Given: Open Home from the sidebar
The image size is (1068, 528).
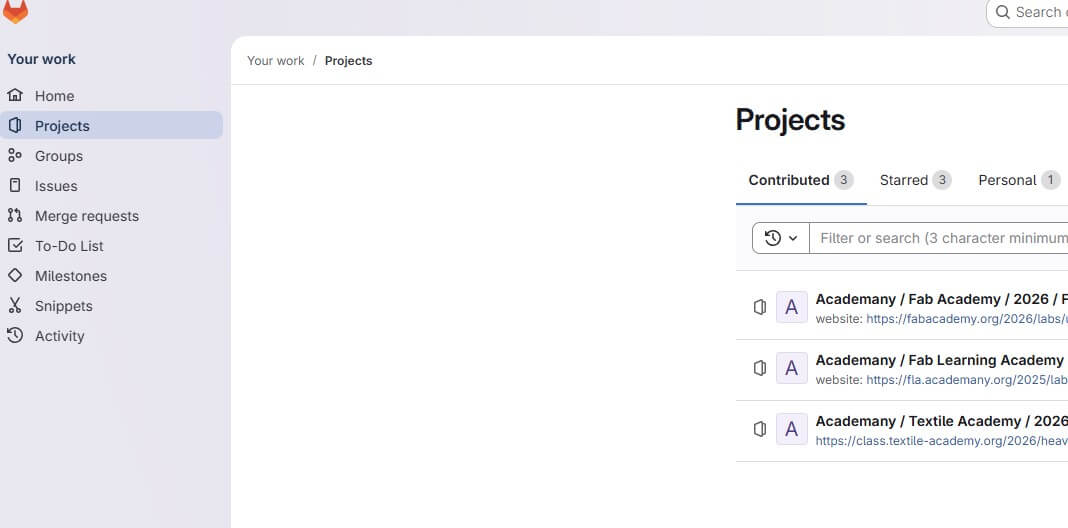Looking at the screenshot, I should click(54, 96).
